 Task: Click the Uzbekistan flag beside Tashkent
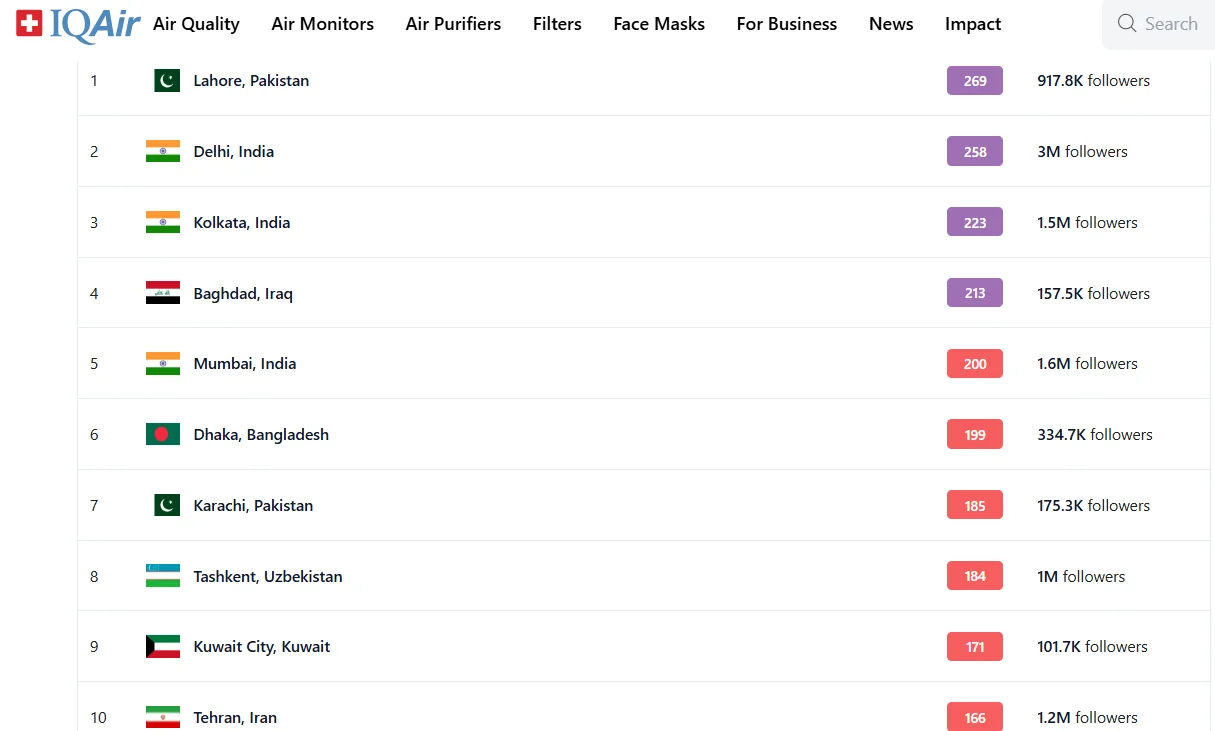tap(163, 576)
